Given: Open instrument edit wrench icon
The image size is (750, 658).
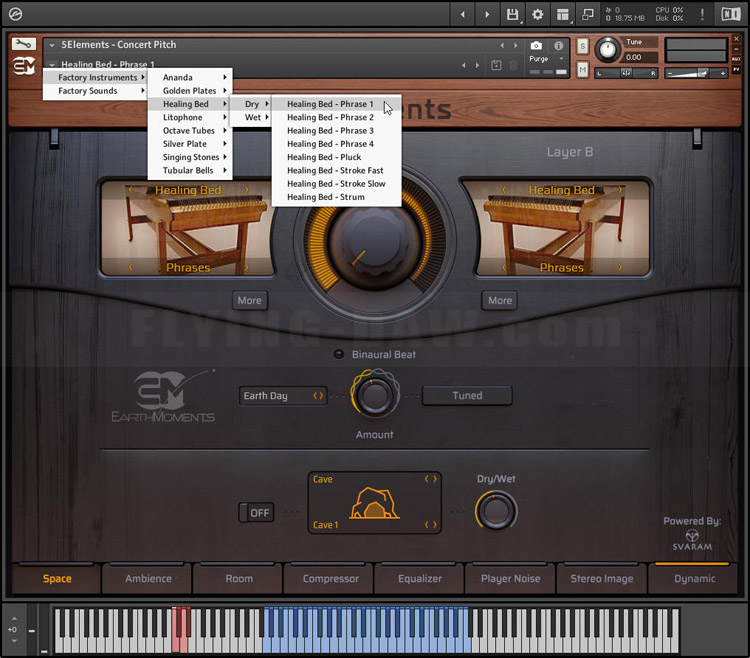Looking at the screenshot, I should point(23,44).
